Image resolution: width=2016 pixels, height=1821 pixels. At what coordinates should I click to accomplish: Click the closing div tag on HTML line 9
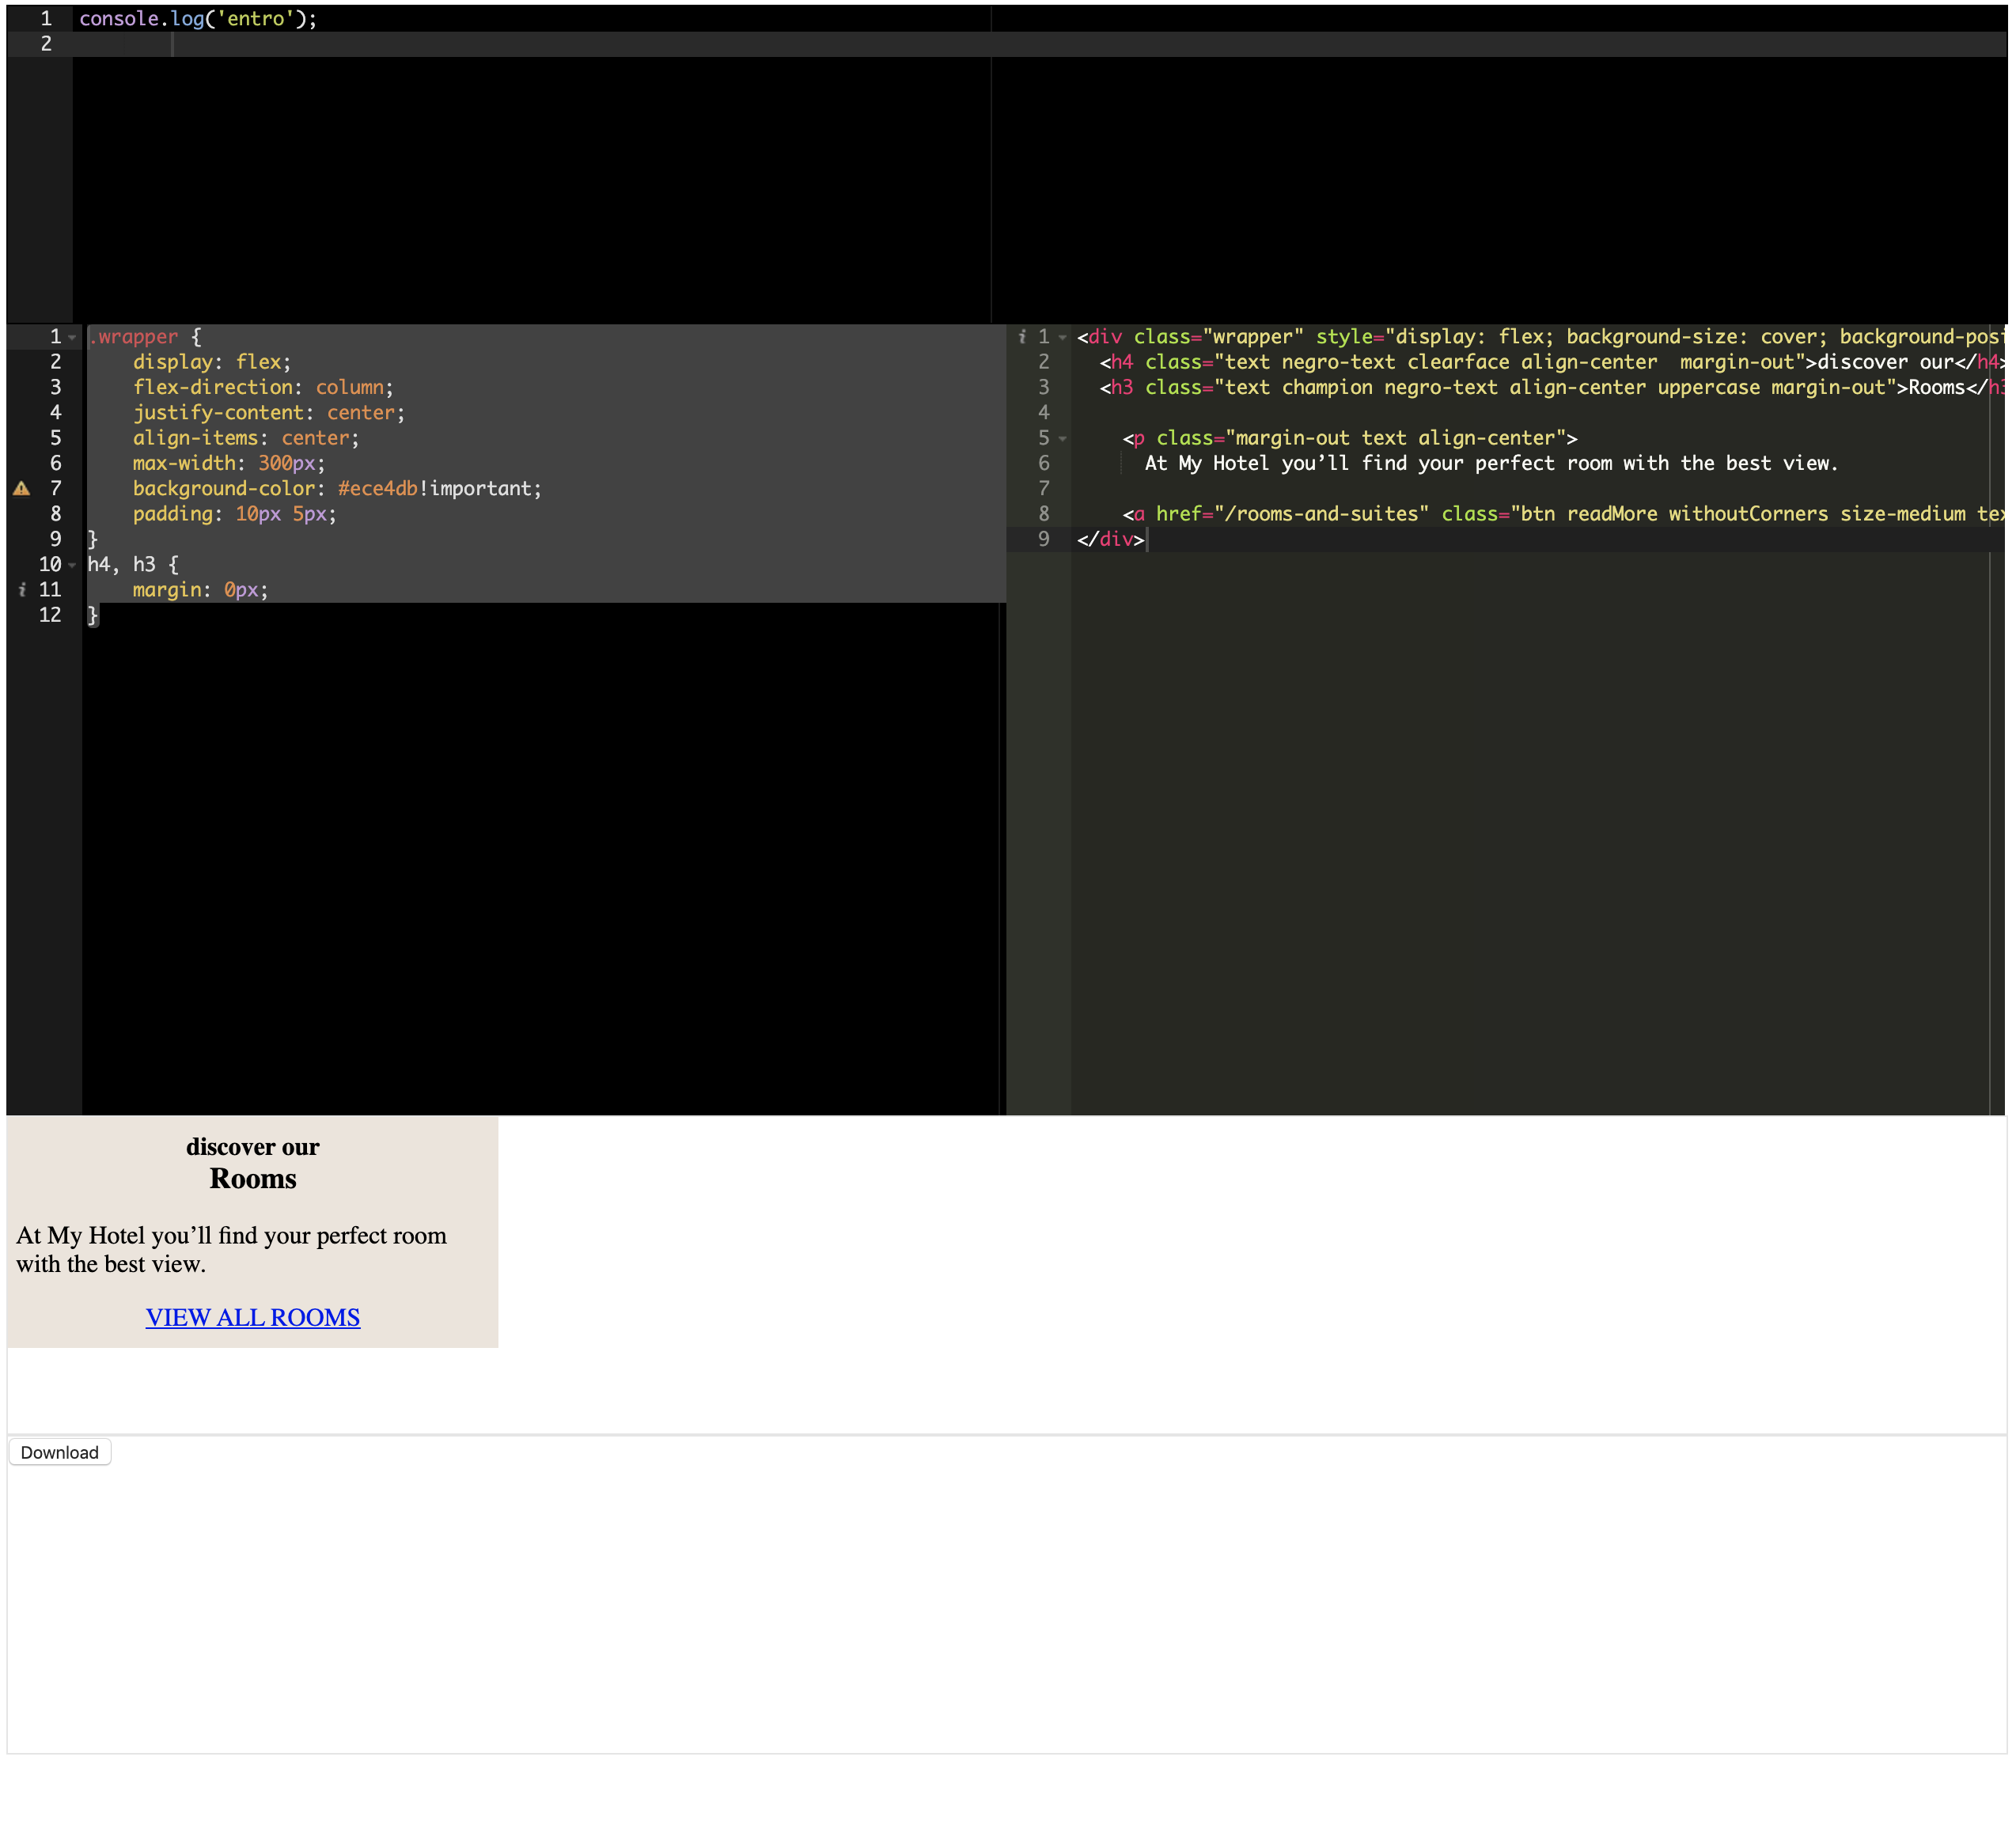1110,540
